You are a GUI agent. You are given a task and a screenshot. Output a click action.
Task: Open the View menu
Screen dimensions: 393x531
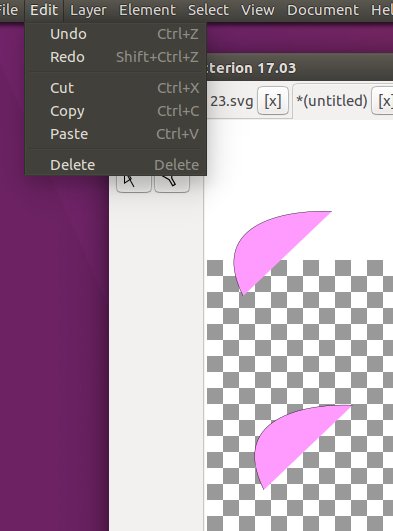pos(257,10)
